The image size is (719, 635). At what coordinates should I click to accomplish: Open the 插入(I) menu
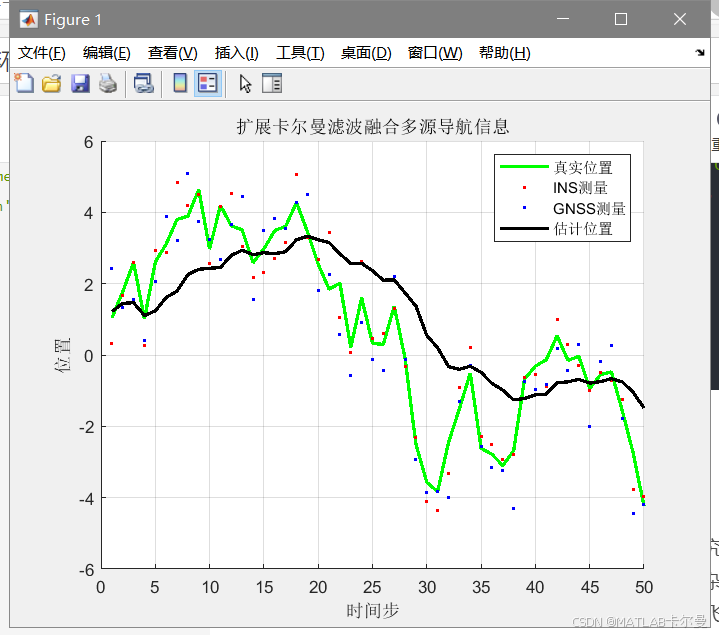pos(237,53)
